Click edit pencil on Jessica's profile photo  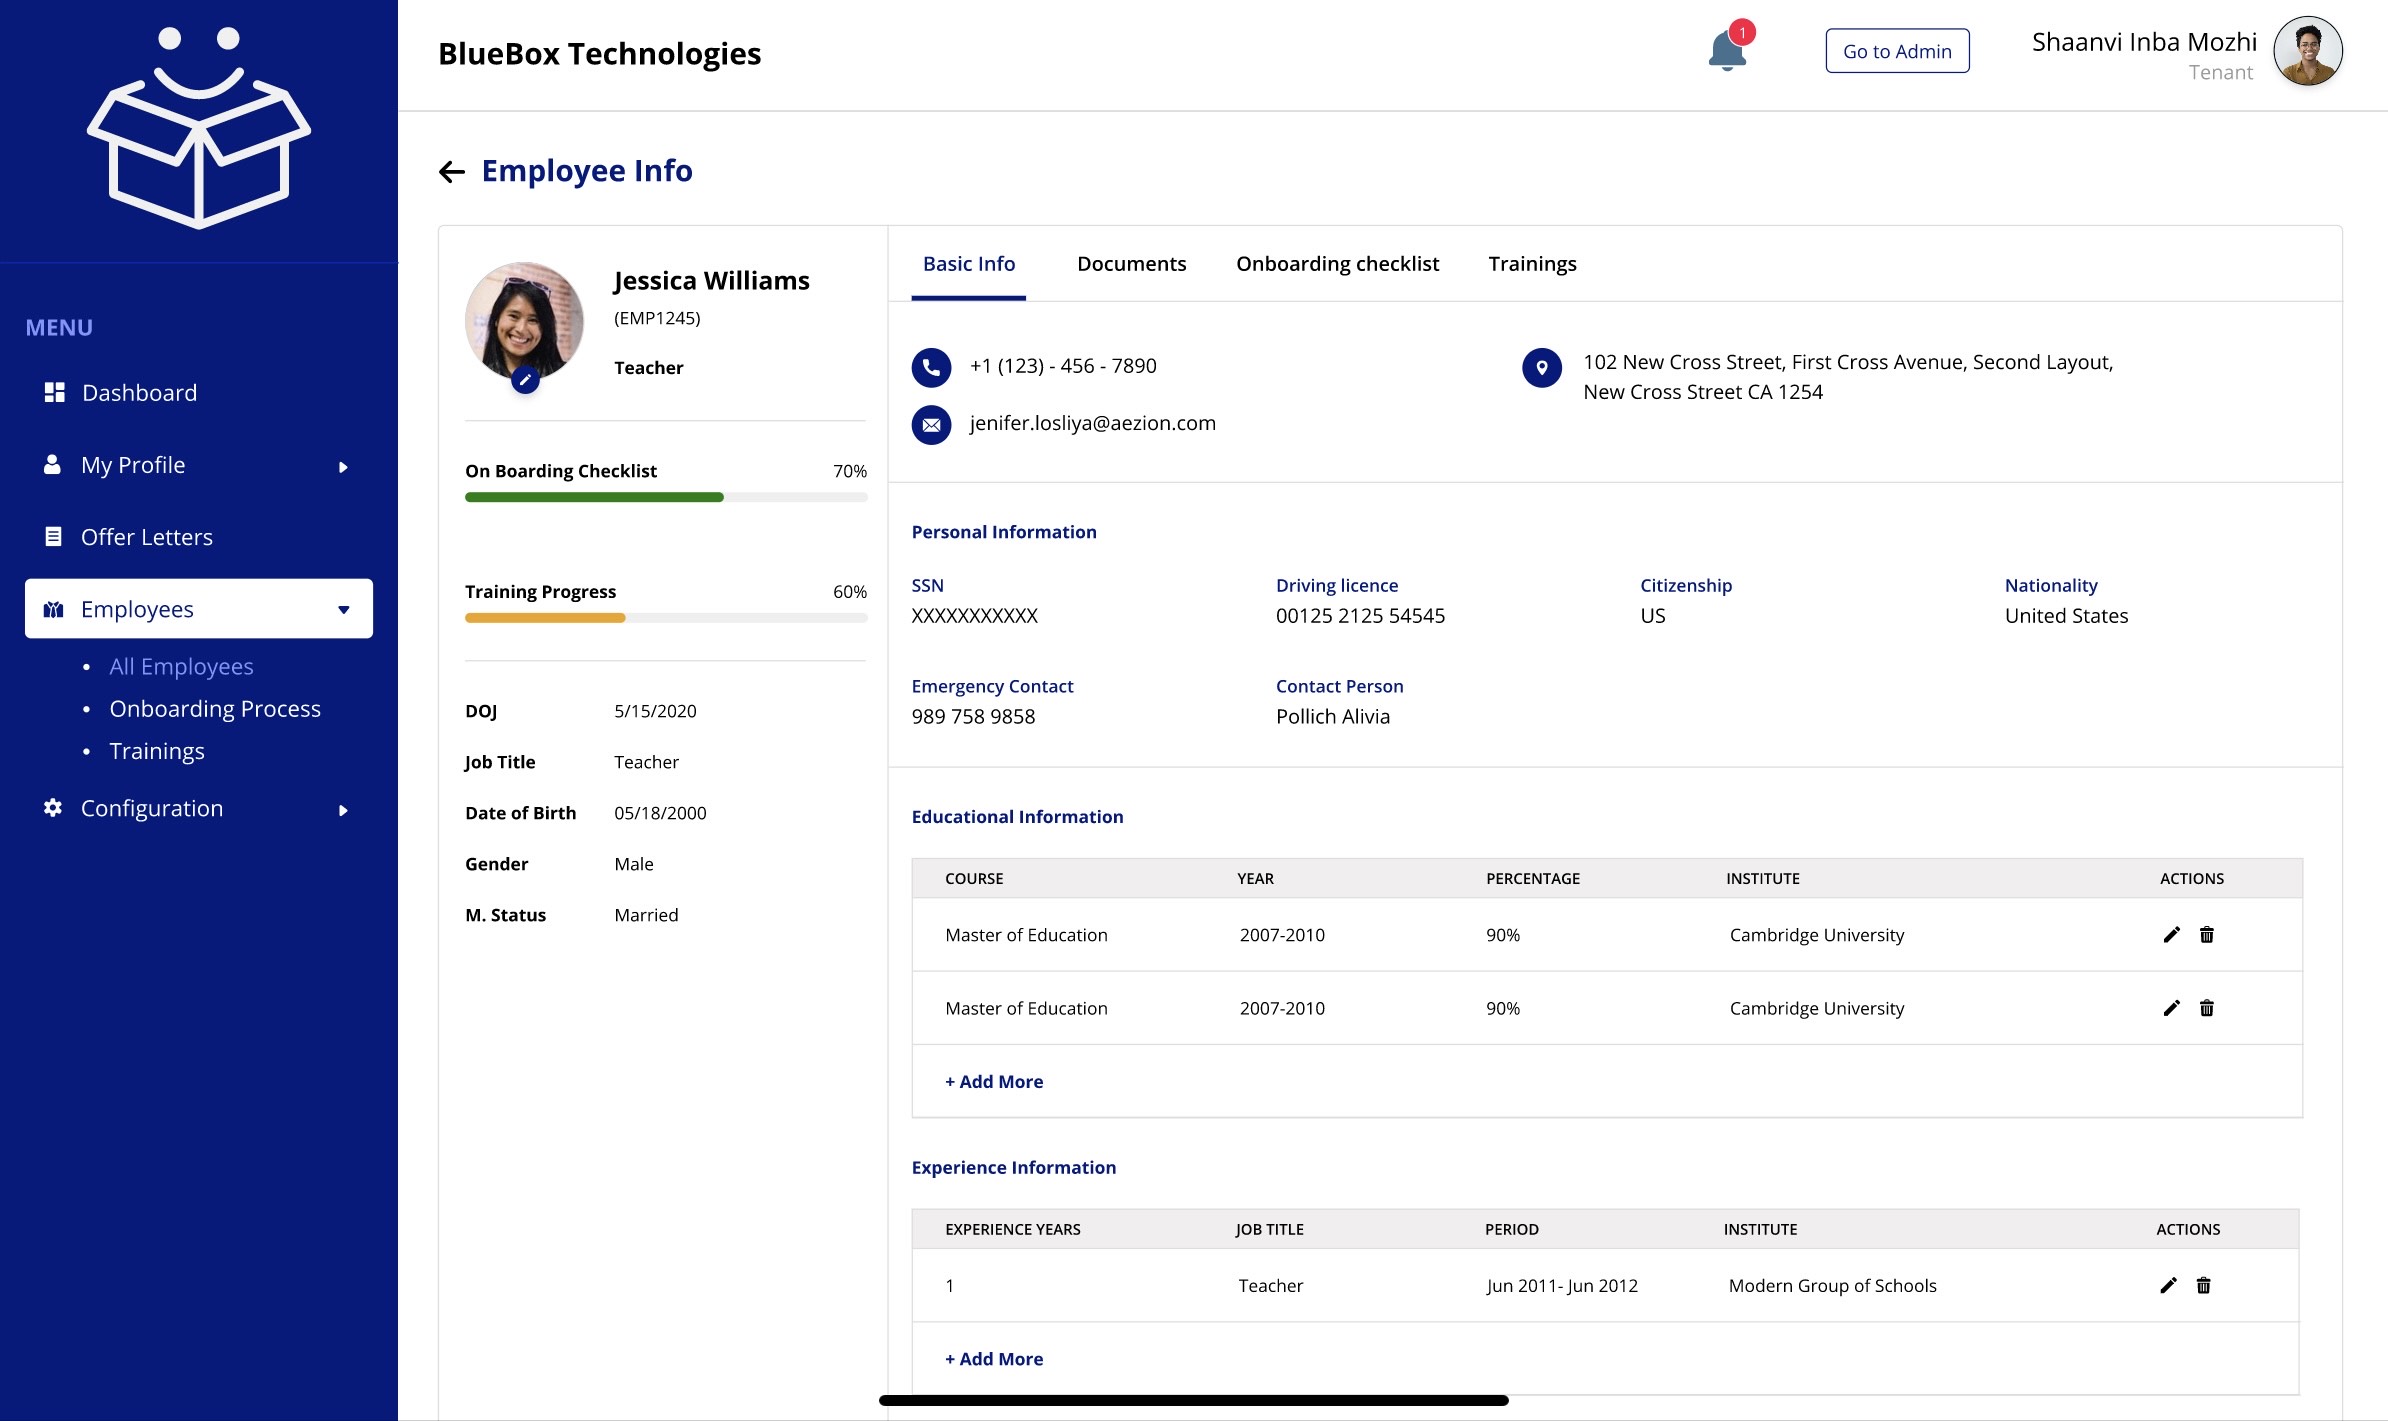click(525, 380)
